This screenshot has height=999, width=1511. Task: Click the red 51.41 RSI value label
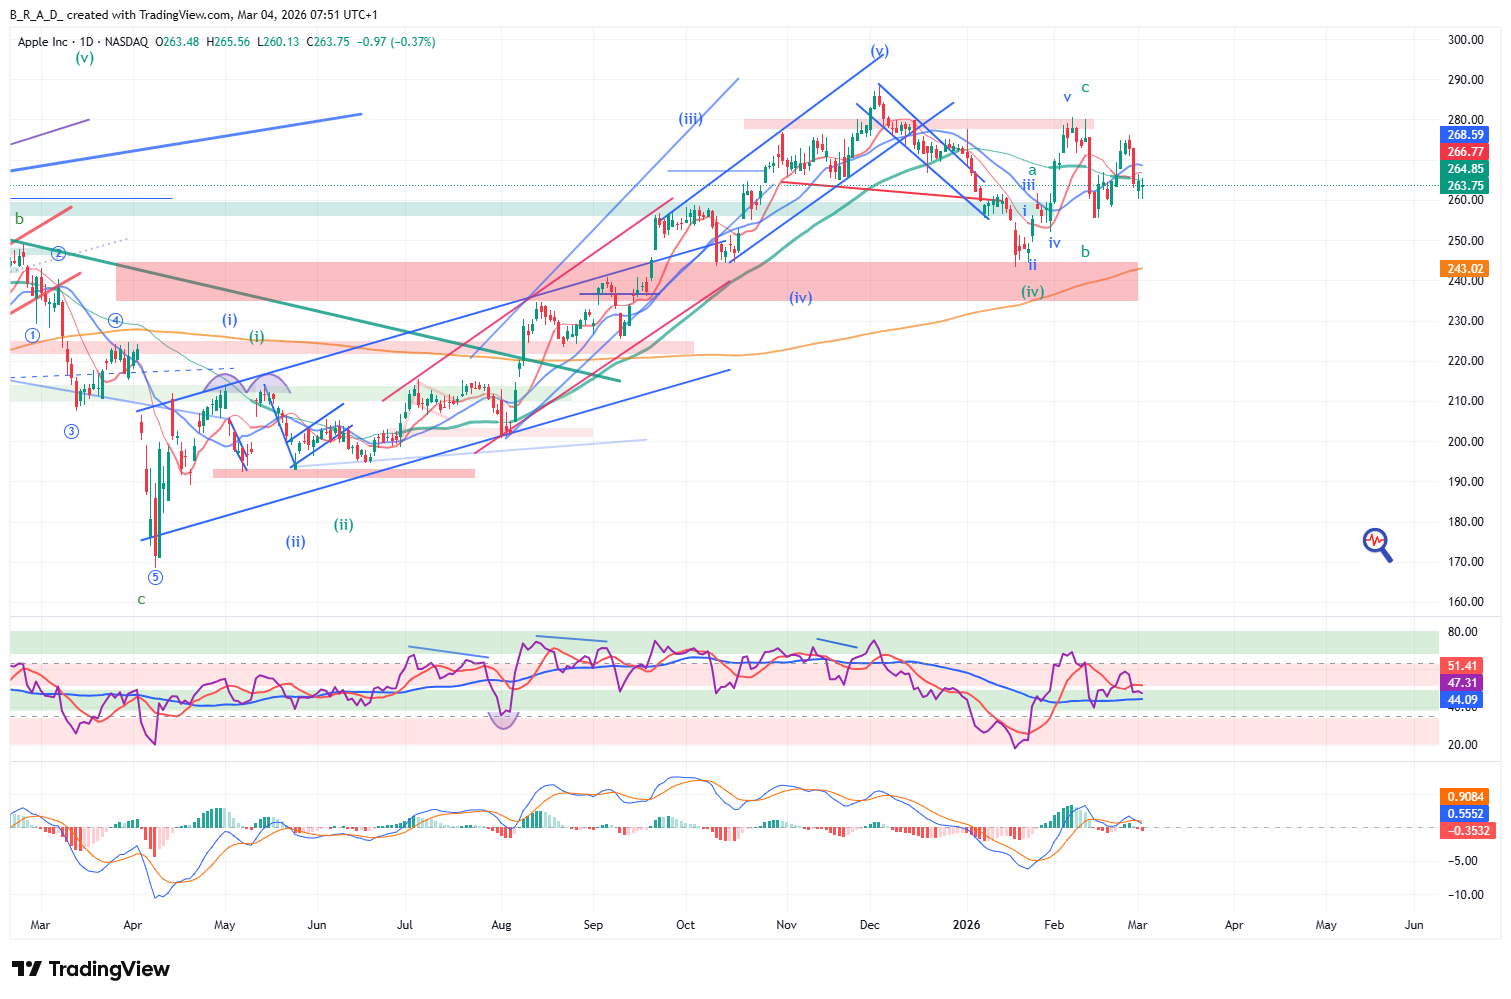coord(1462,666)
